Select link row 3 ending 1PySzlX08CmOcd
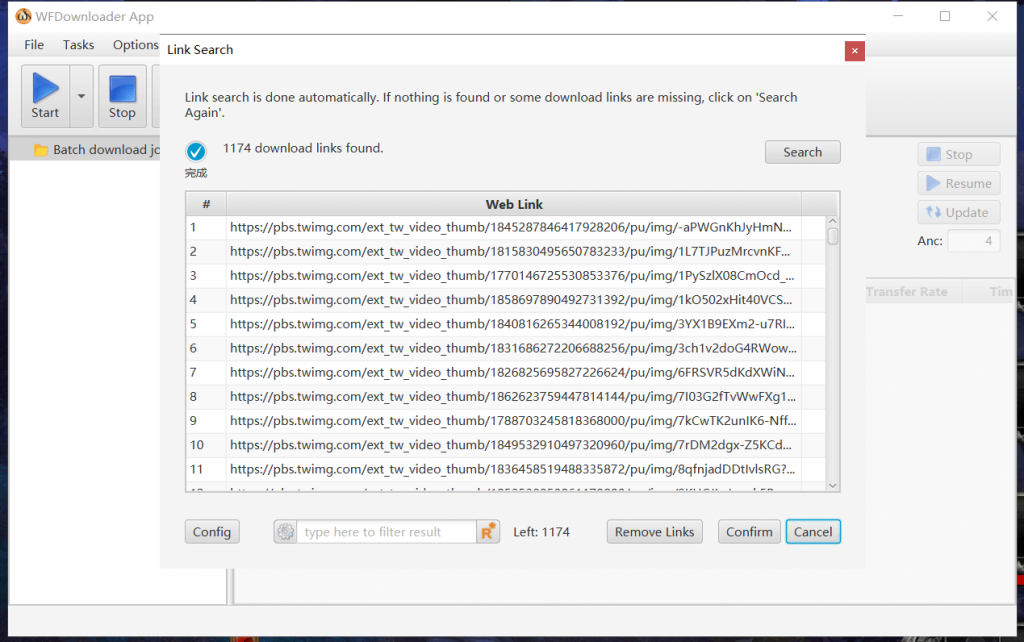Image resolution: width=1024 pixels, height=642 pixels. (505, 276)
